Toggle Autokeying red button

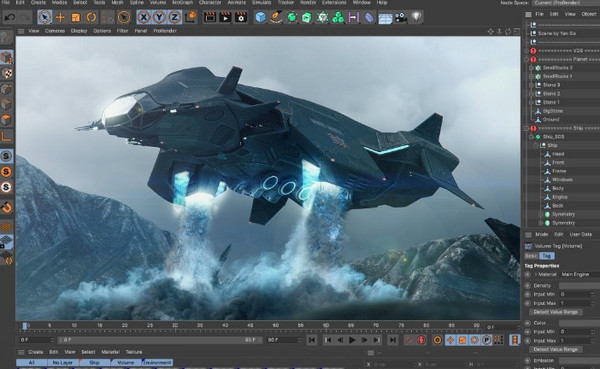(x=421, y=340)
